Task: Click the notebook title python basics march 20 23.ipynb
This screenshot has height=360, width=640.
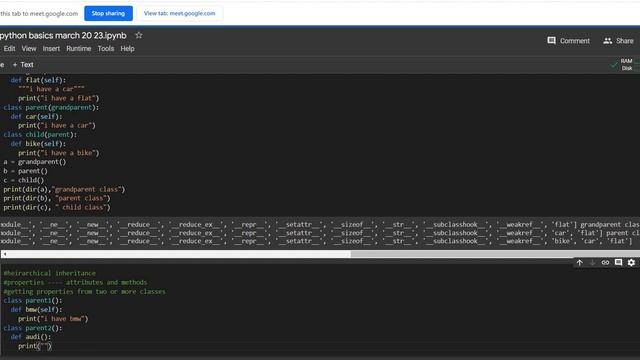Action: click(63, 36)
